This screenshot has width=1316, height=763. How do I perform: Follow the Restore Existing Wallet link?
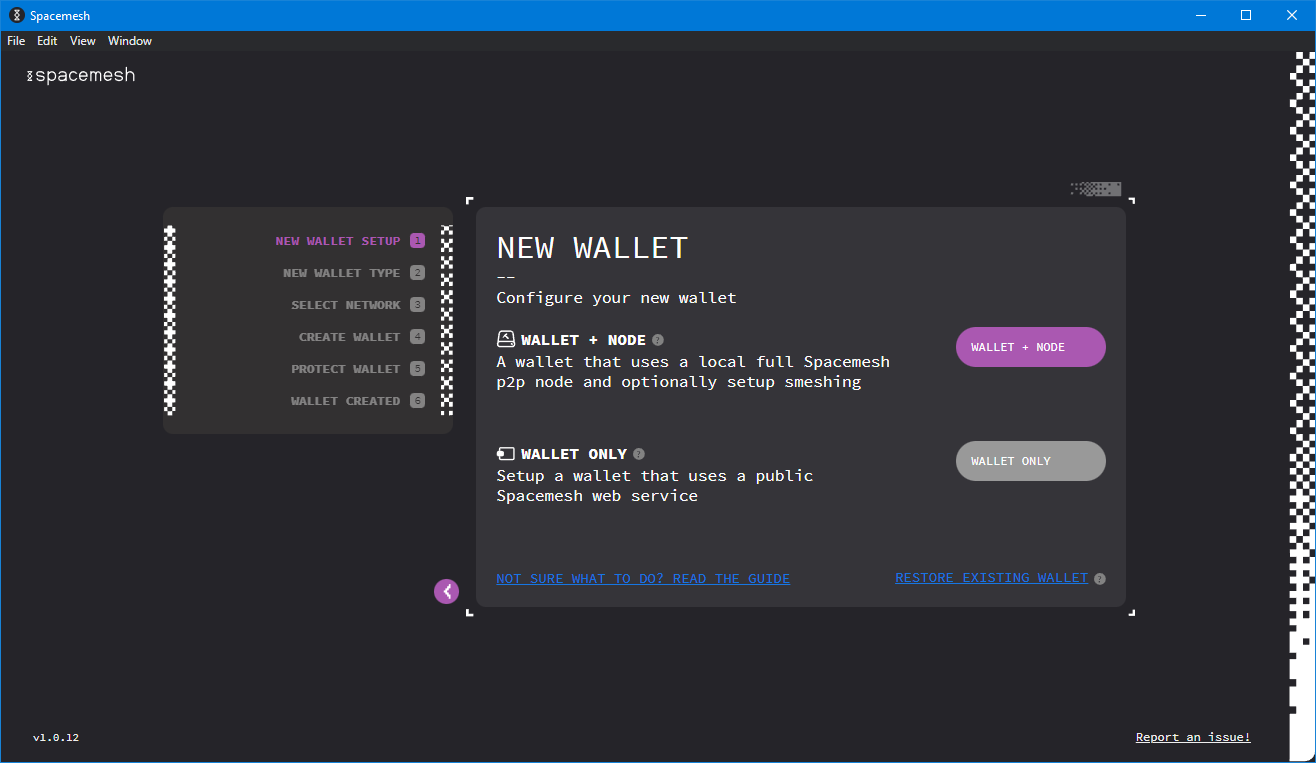pyautogui.click(x=991, y=578)
